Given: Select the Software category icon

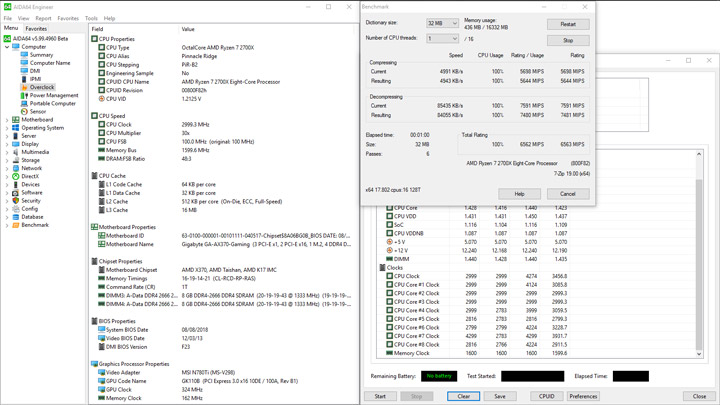Looking at the screenshot, I should point(16,192).
